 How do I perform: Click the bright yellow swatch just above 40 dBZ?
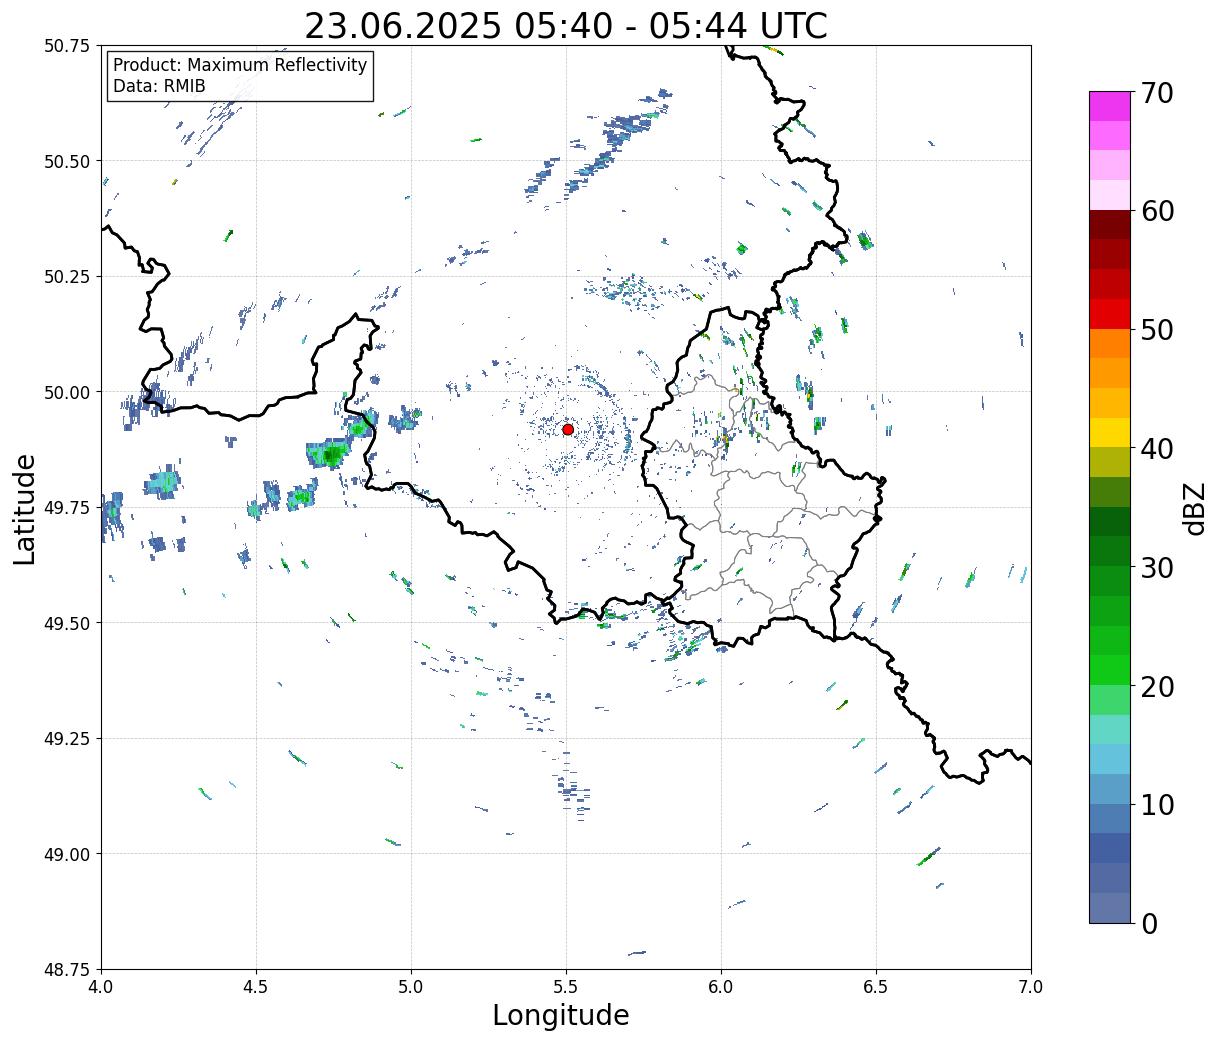pyautogui.click(x=1110, y=433)
